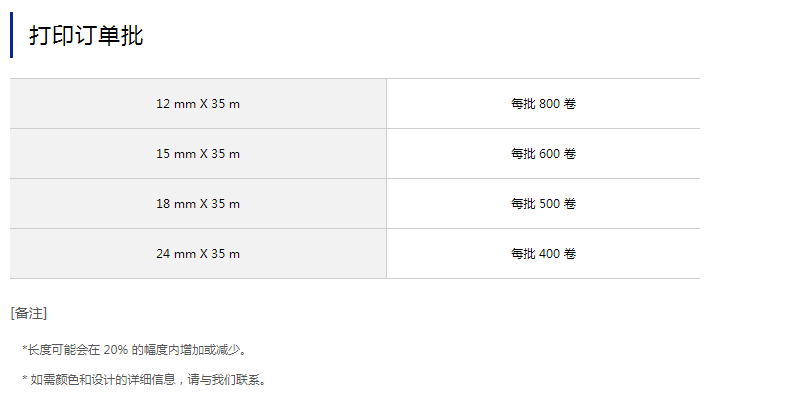Click the word 长度 in first note
The width and height of the screenshot is (801, 400).
38,350
